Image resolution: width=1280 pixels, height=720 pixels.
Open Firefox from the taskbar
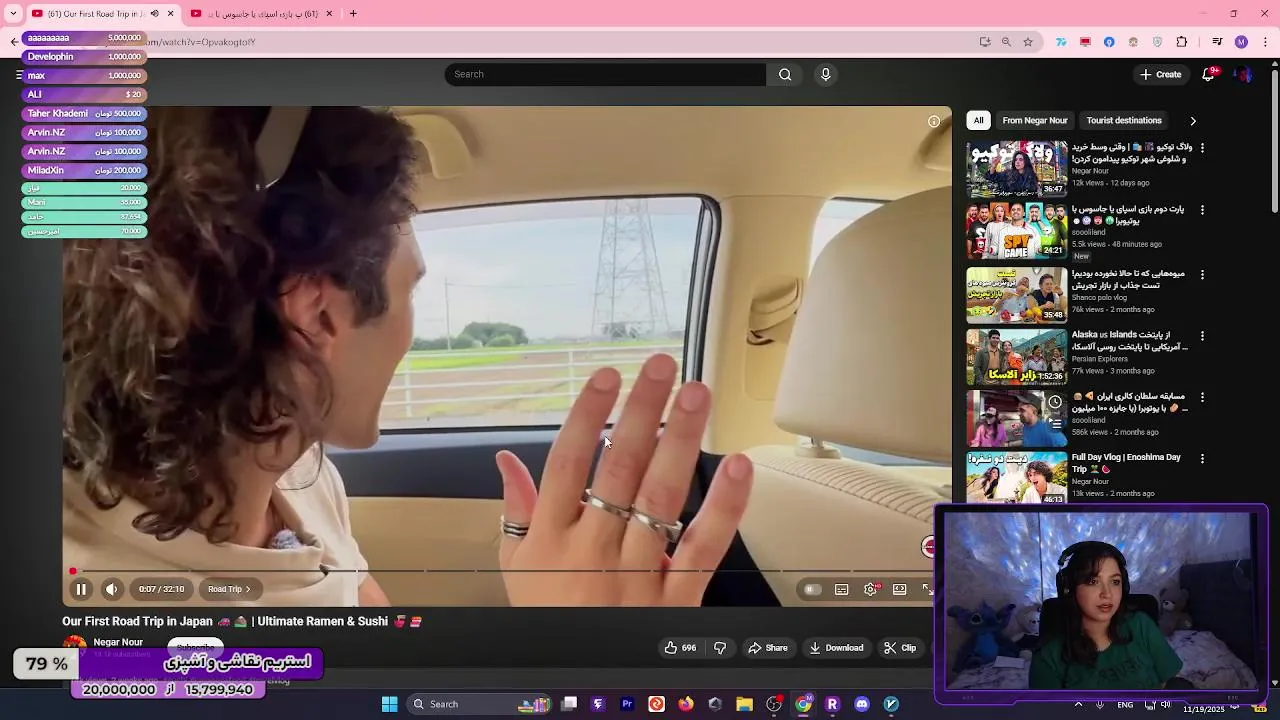pos(685,704)
